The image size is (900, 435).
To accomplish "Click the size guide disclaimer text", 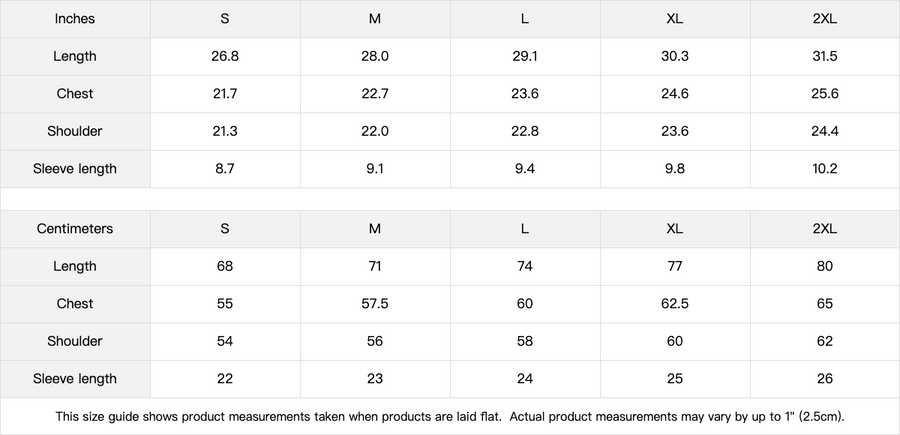I will coord(450,416).
